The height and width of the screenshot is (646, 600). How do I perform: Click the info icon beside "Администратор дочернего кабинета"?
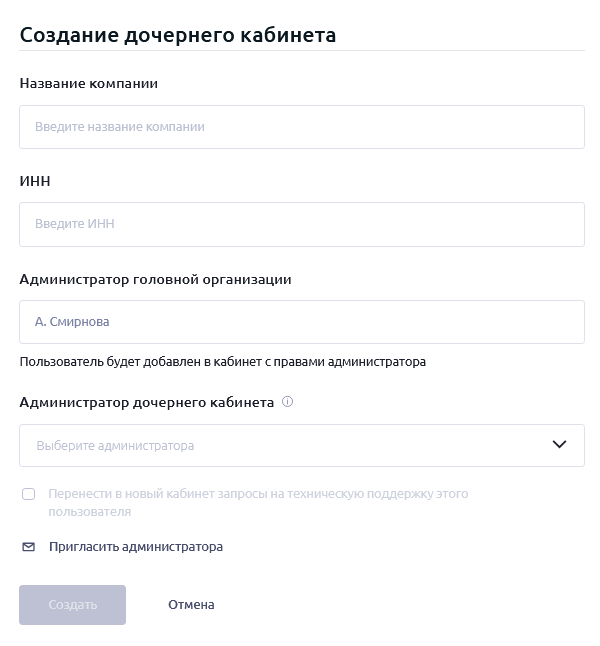point(287,403)
